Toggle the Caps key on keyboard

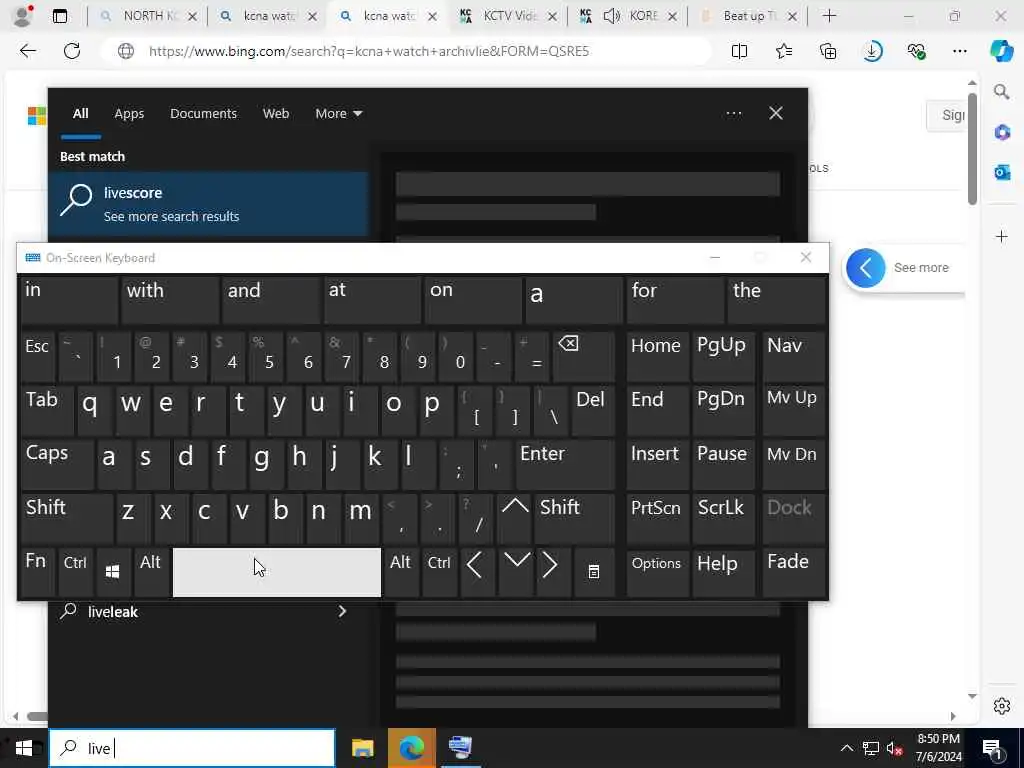coord(57,465)
